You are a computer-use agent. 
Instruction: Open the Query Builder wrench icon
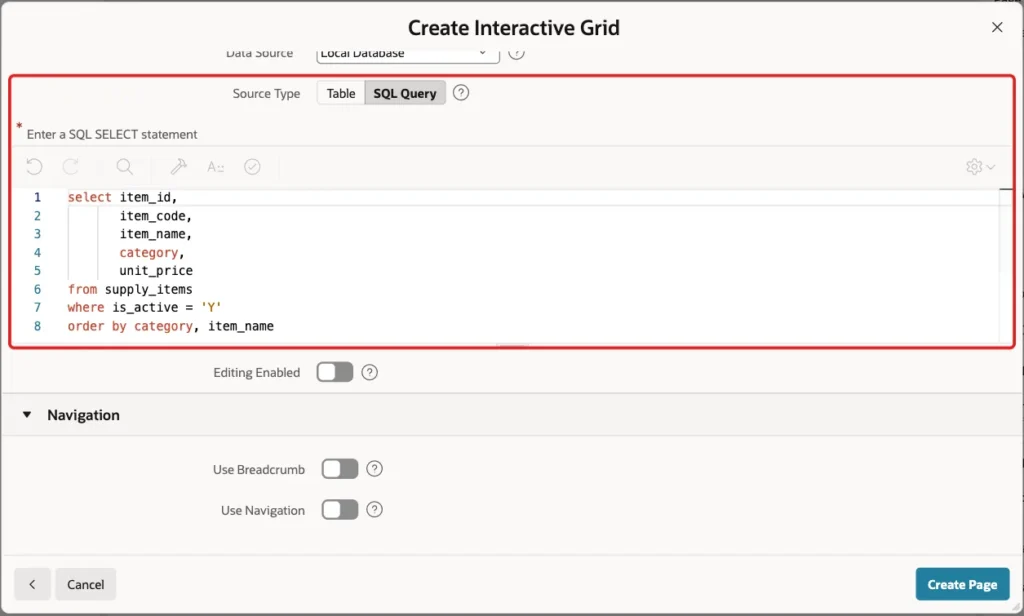point(178,167)
